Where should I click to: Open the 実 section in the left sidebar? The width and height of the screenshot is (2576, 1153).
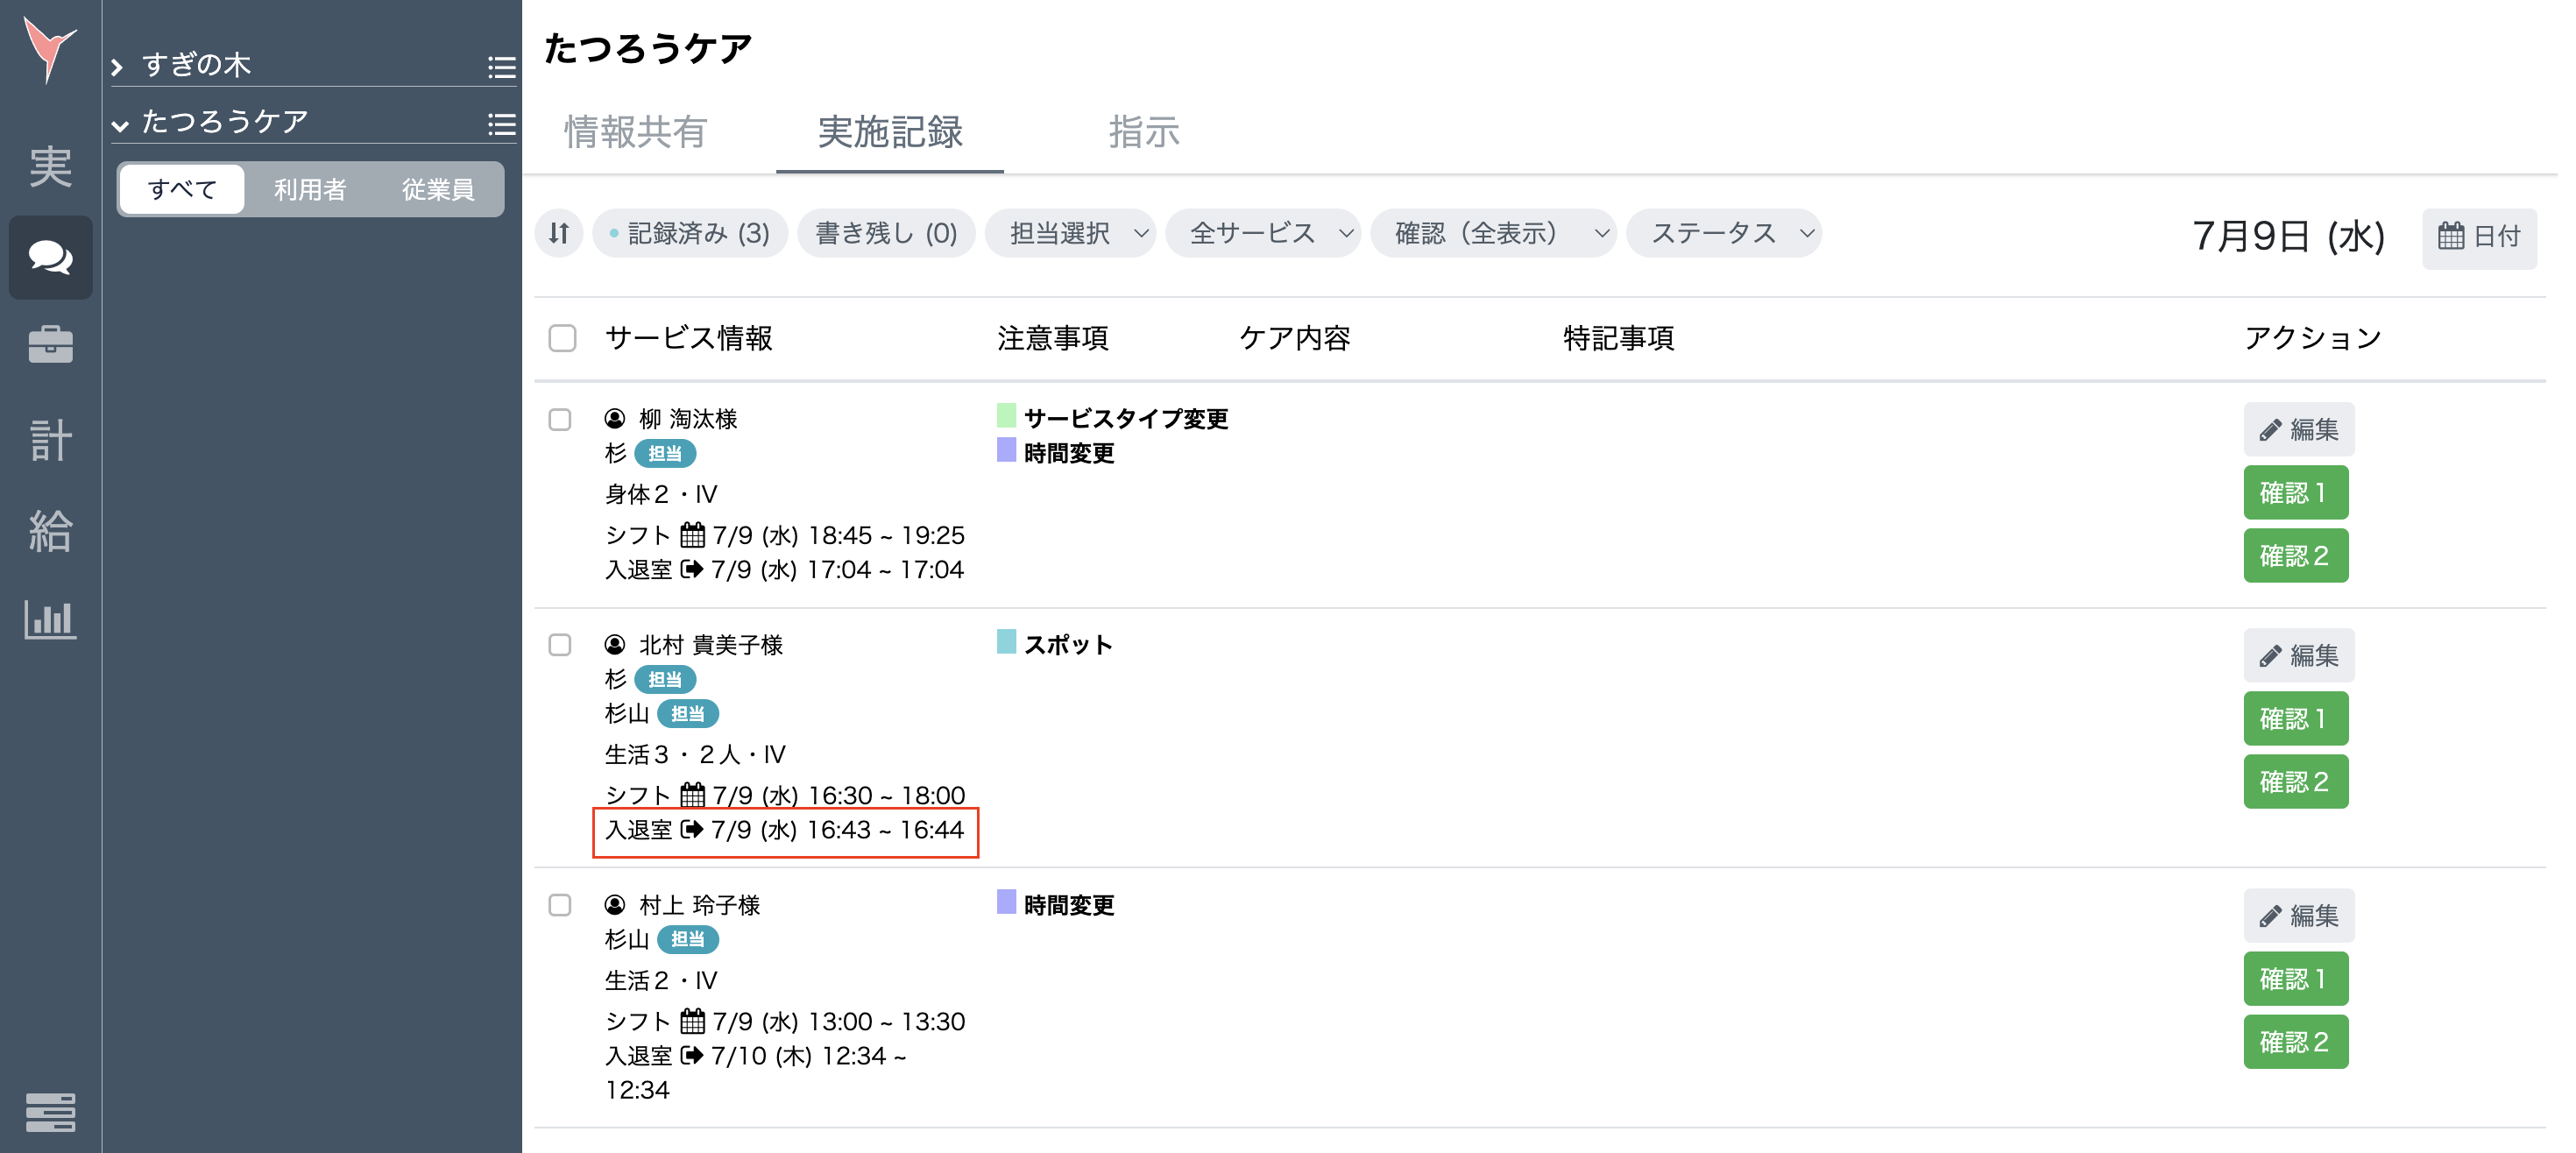[49, 167]
